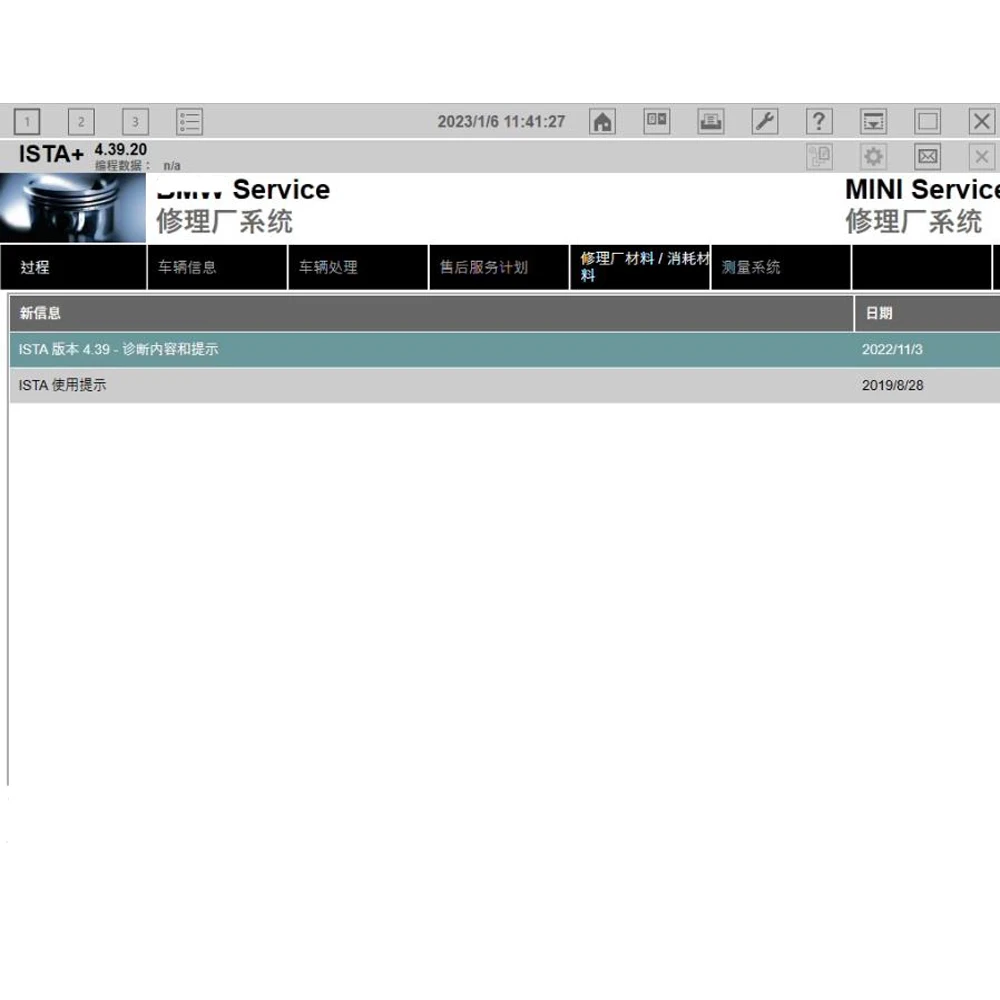Select the ISTA 使用提示 row

[504, 385]
